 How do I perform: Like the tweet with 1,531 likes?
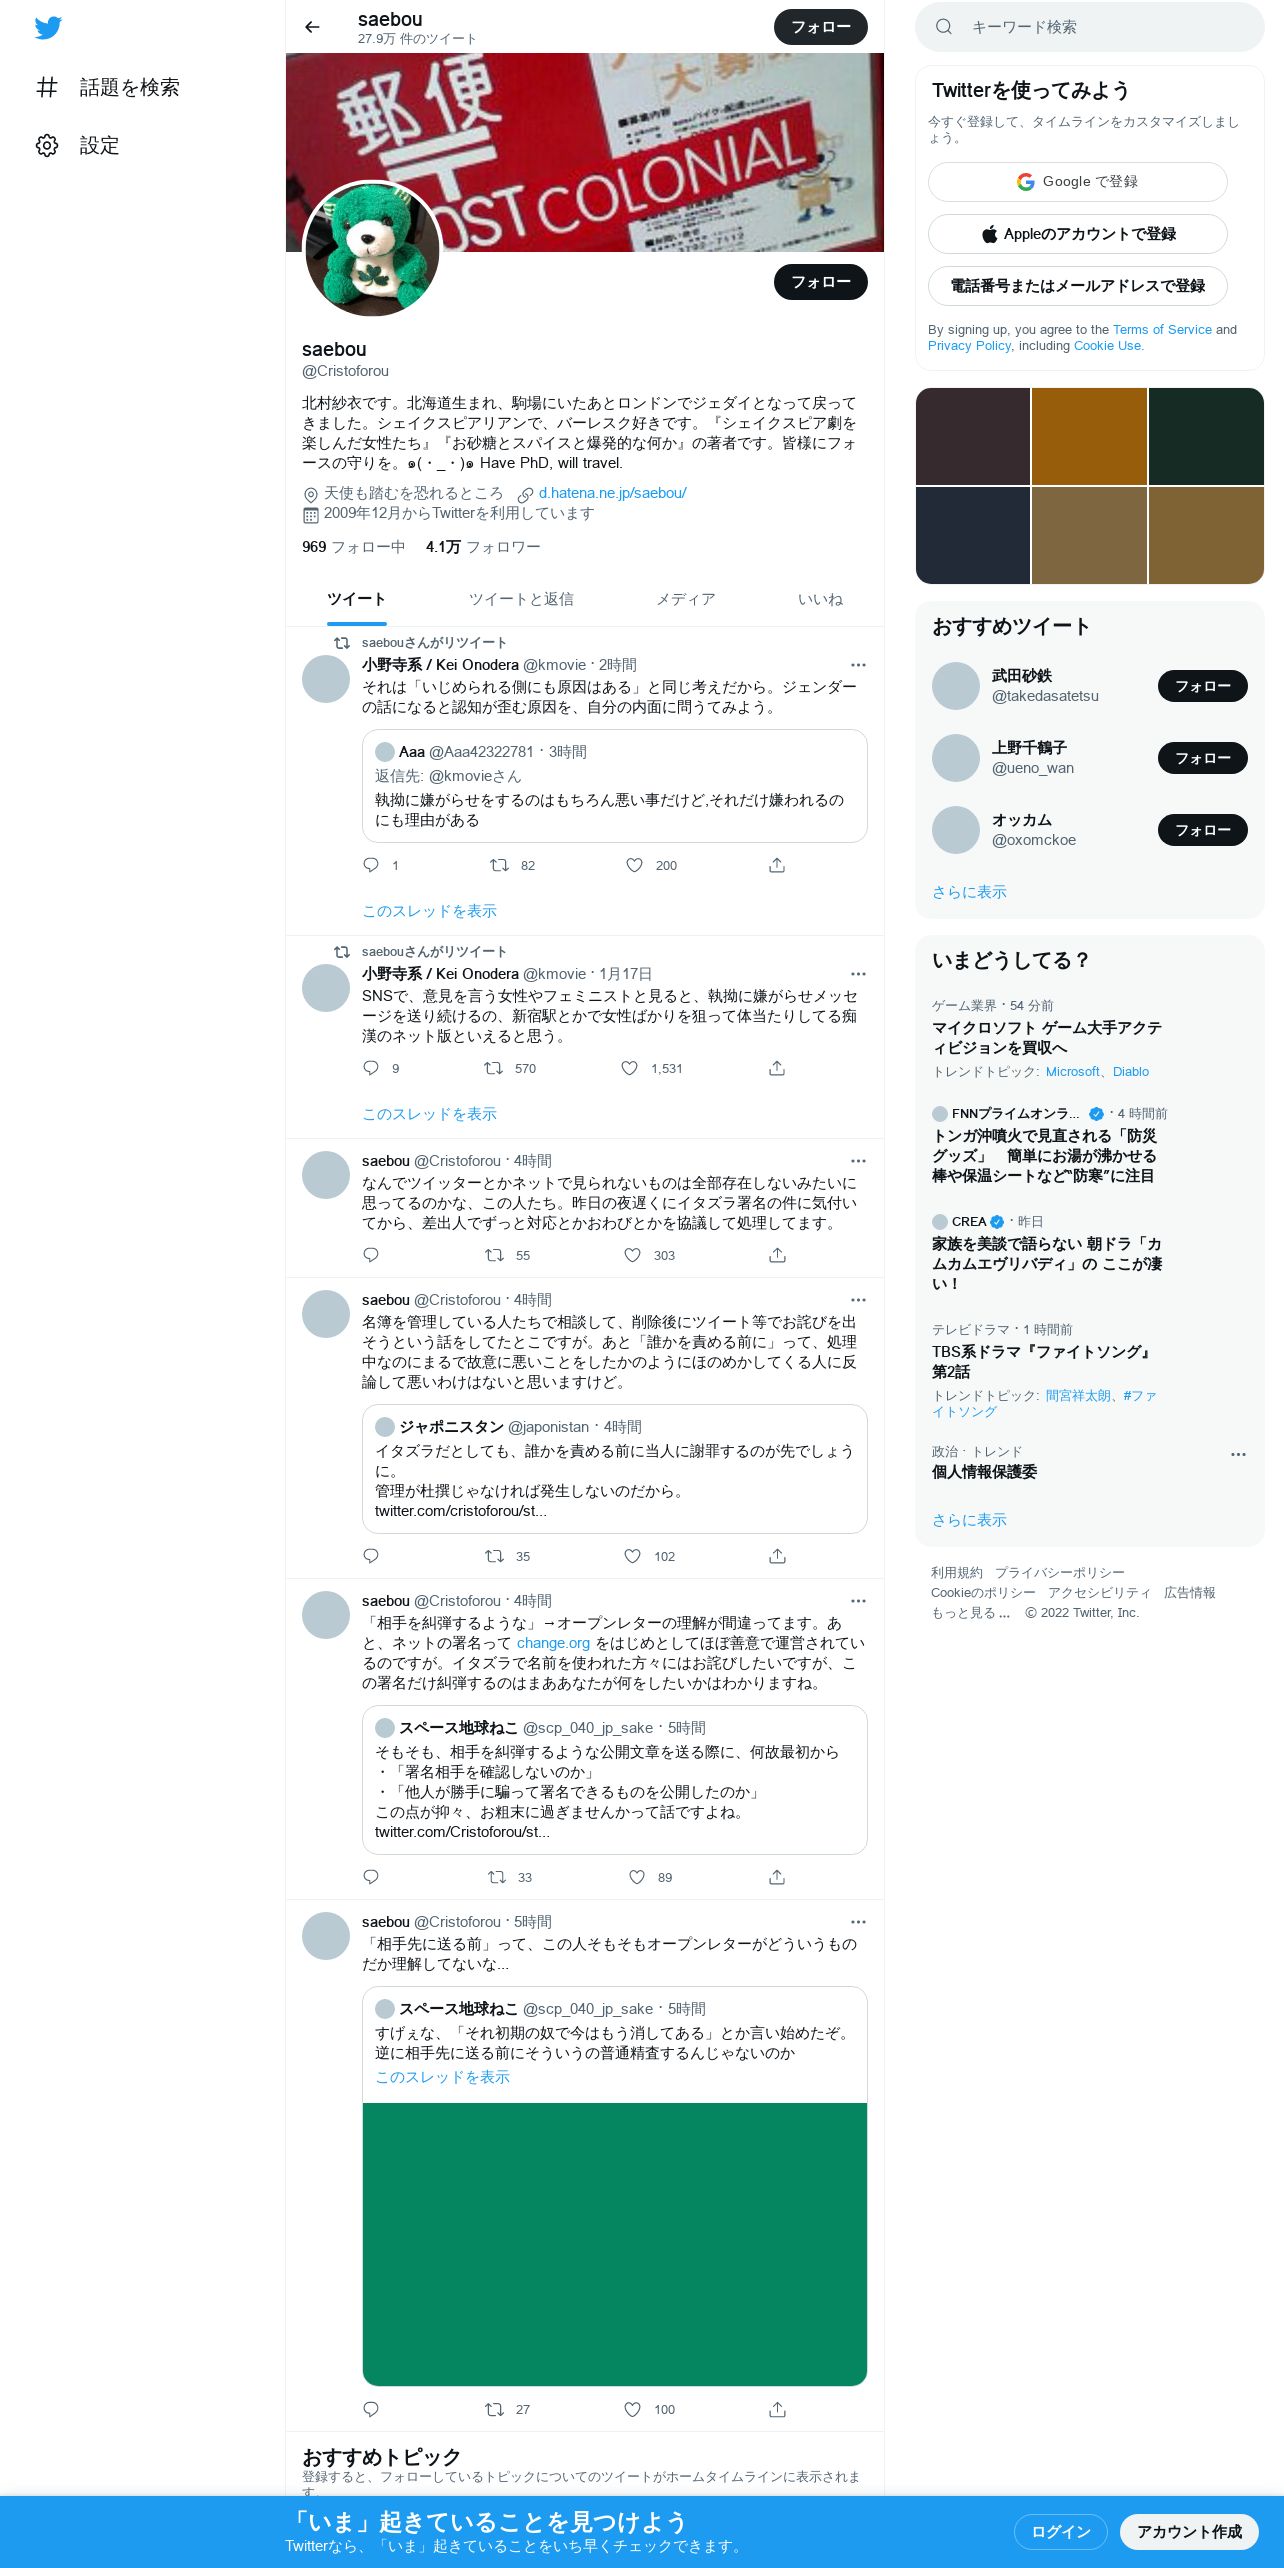point(629,1068)
